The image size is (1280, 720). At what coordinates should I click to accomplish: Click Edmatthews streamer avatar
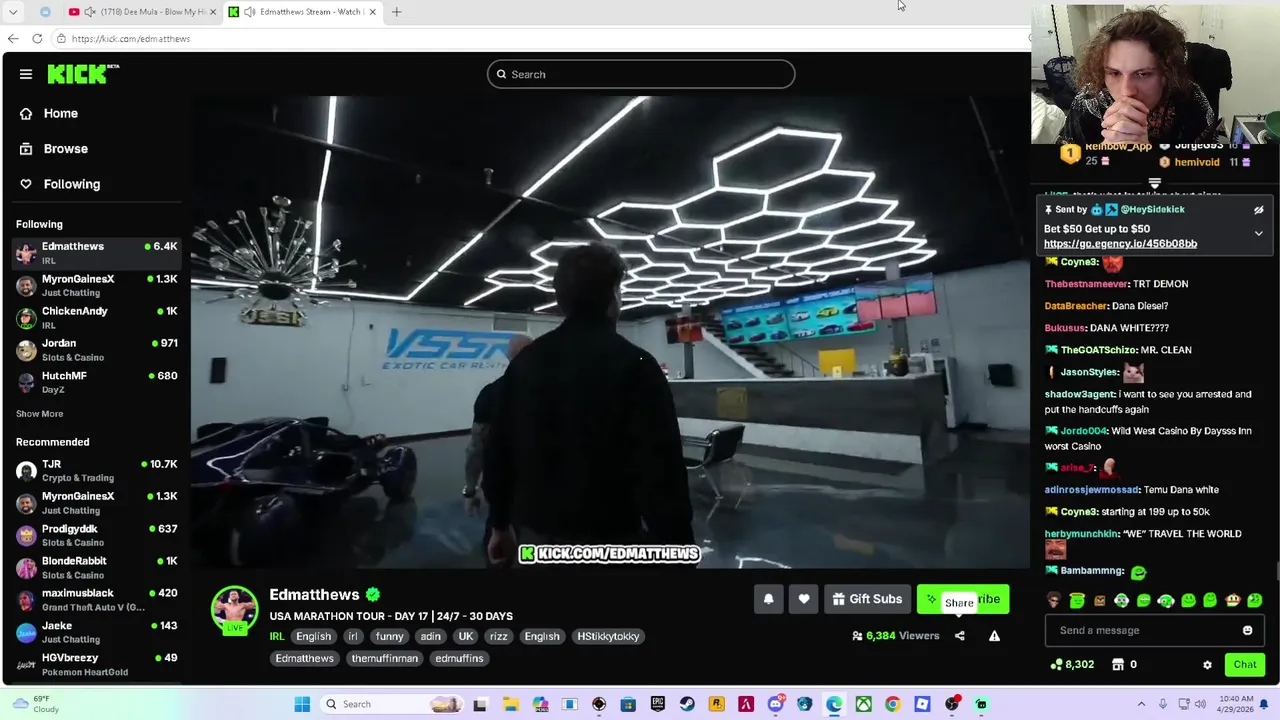235,610
